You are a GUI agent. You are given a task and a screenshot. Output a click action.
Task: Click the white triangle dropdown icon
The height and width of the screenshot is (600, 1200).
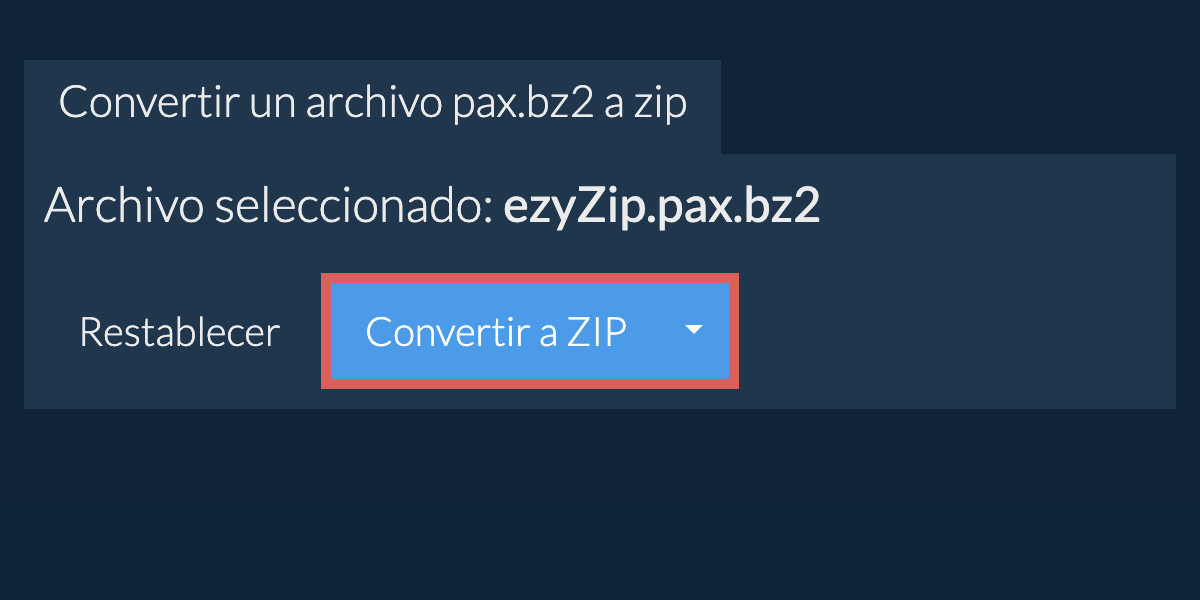pos(695,330)
